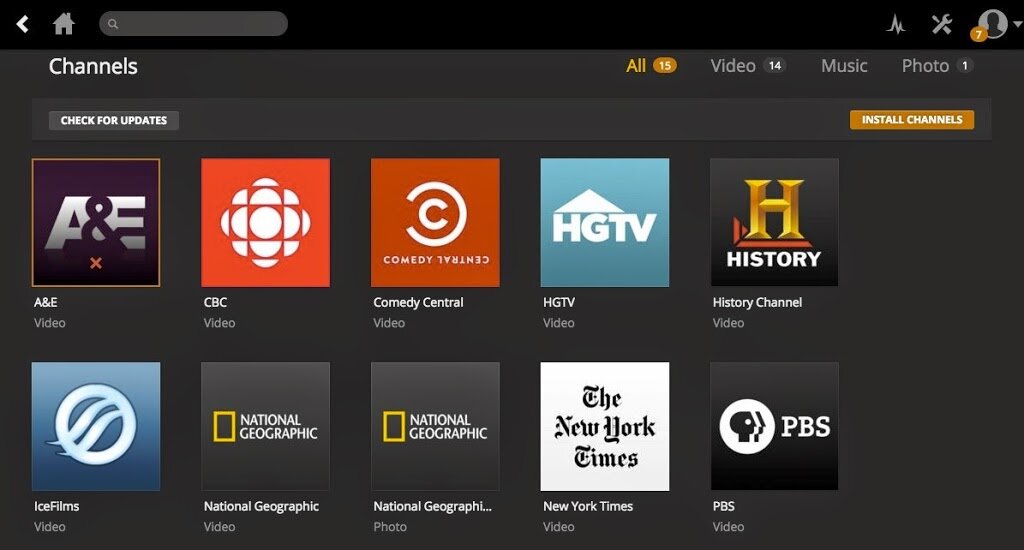Image resolution: width=1024 pixels, height=550 pixels.
Task: Click the New York Times label
Action: click(x=588, y=506)
